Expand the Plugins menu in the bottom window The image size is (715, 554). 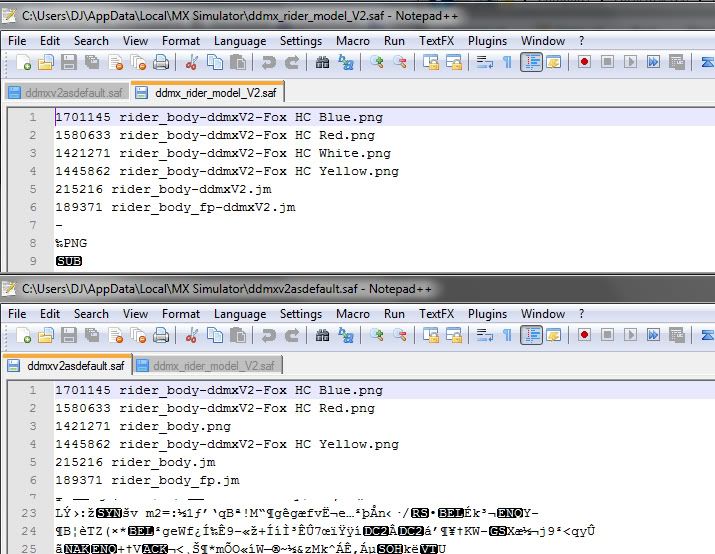pos(488,314)
